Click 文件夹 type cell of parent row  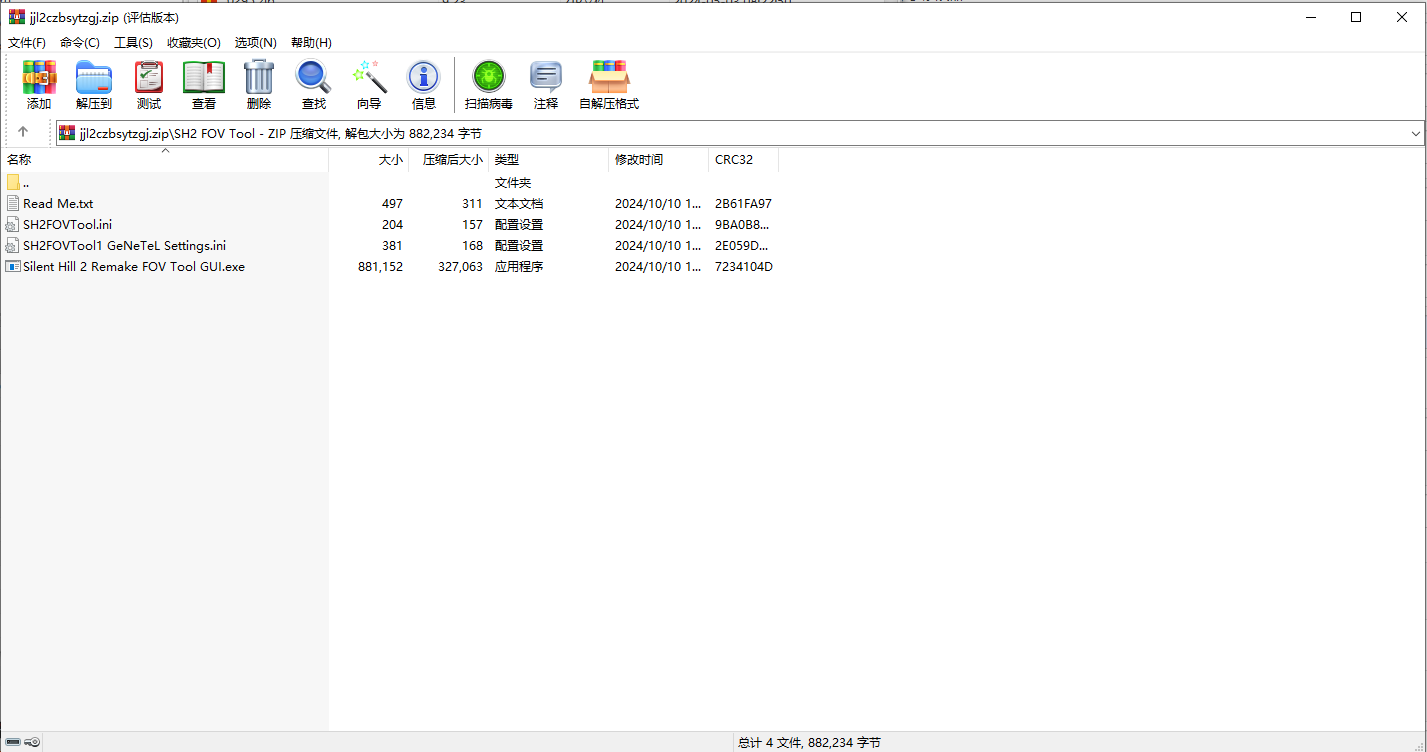click(513, 182)
